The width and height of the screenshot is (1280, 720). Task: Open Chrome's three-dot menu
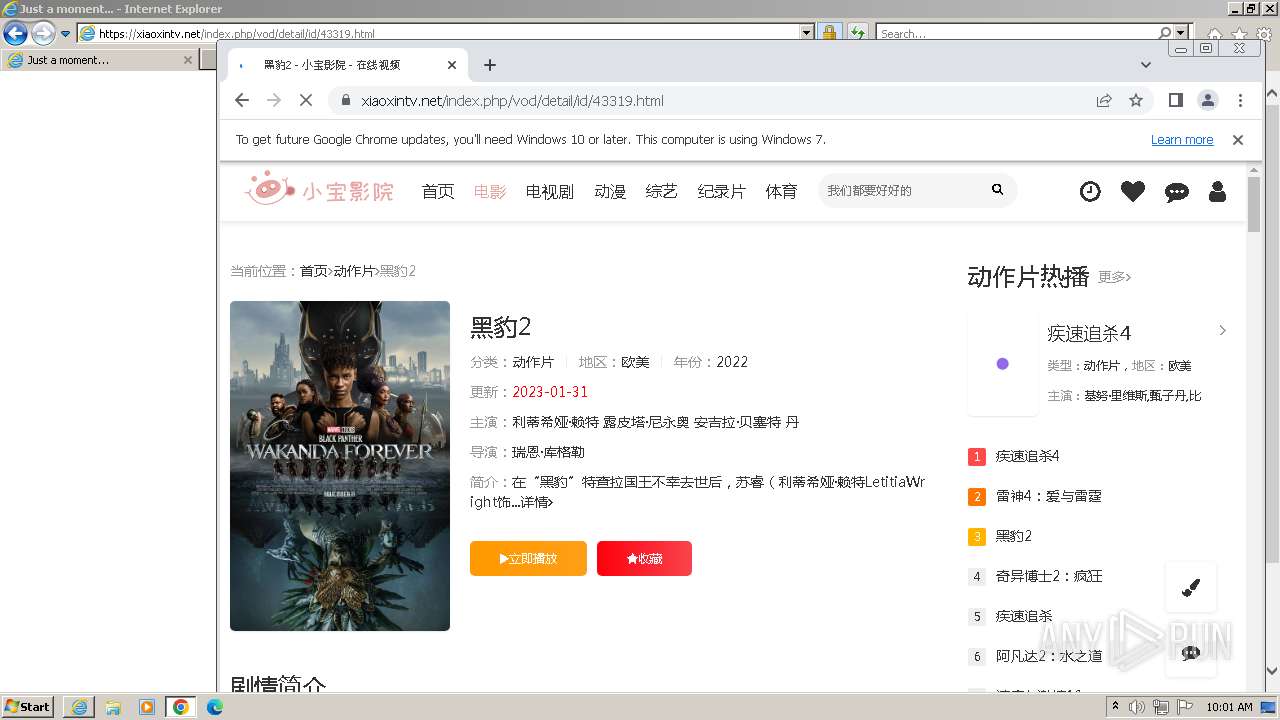pos(1240,100)
